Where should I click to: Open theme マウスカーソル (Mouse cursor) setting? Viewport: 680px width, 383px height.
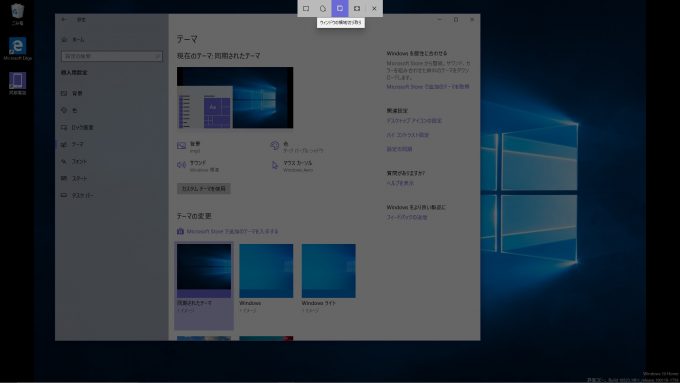[292, 166]
